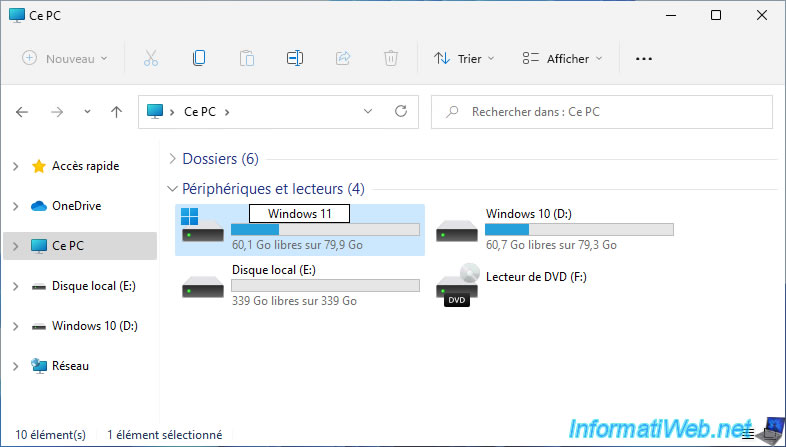Select Réseau in the navigation pane
Image resolution: width=786 pixels, height=447 pixels.
pos(70,366)
